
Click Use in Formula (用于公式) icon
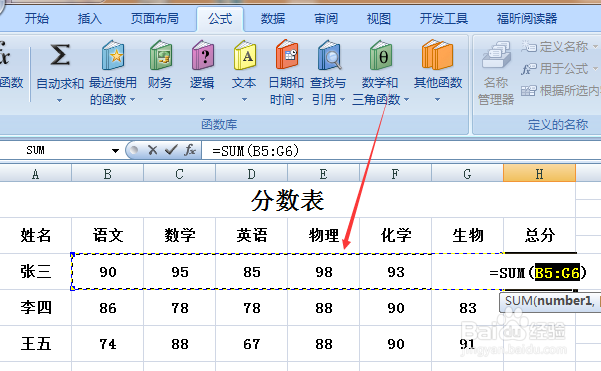[529, 69]
